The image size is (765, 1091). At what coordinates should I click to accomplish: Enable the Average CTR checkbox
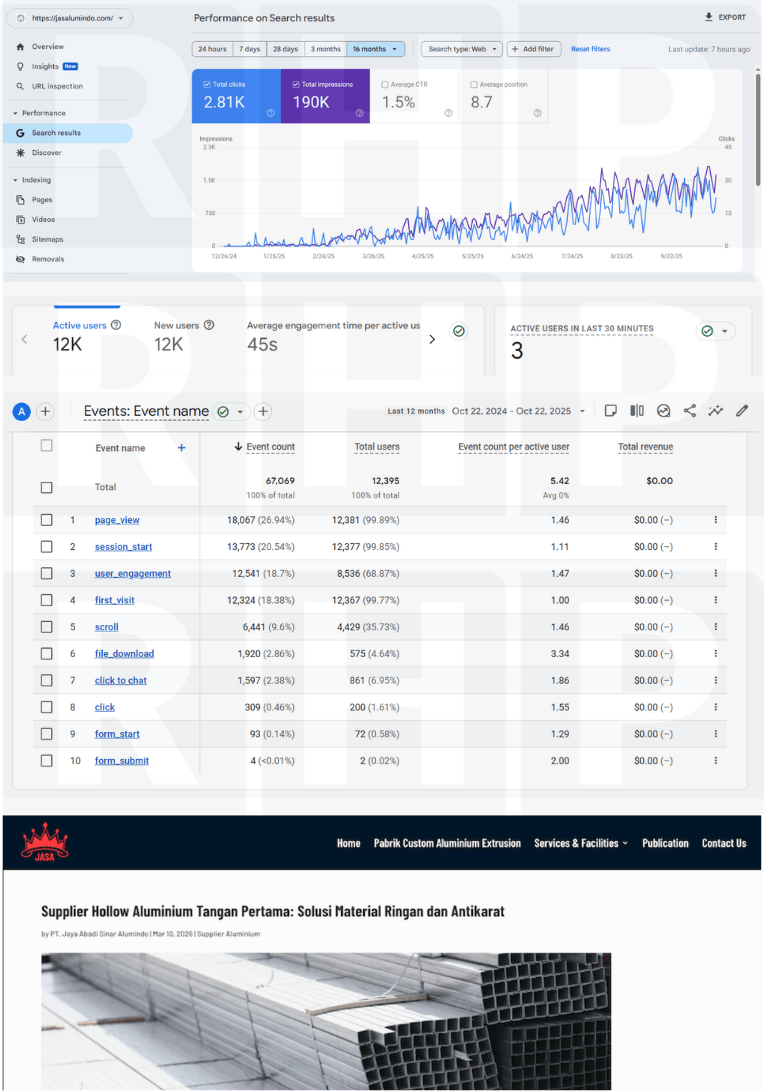tap(386, 85)
